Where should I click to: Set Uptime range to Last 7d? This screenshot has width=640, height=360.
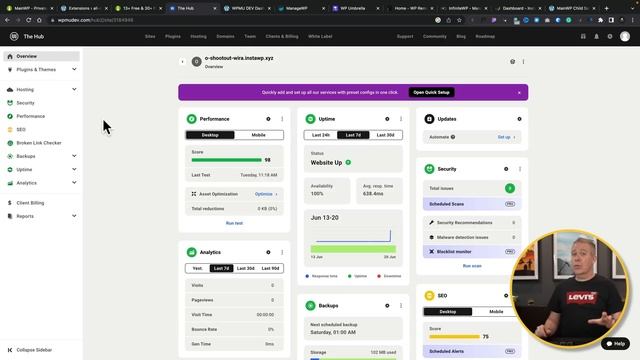click(353, 135)
